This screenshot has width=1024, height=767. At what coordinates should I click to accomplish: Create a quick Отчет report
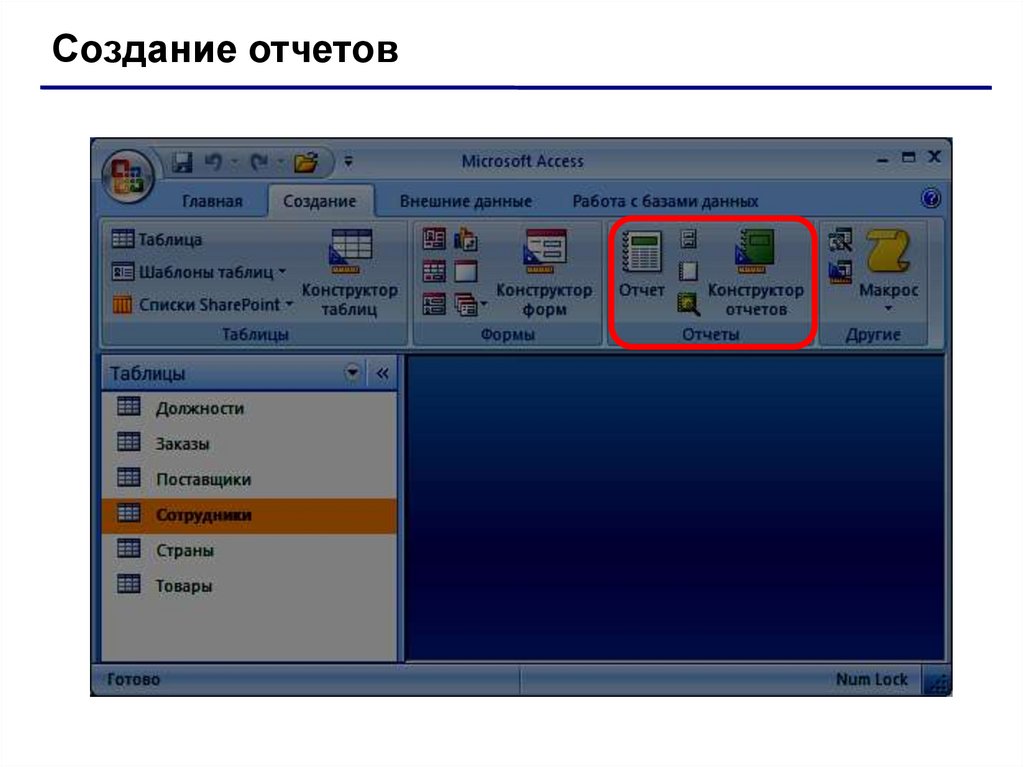pos(641,265)
